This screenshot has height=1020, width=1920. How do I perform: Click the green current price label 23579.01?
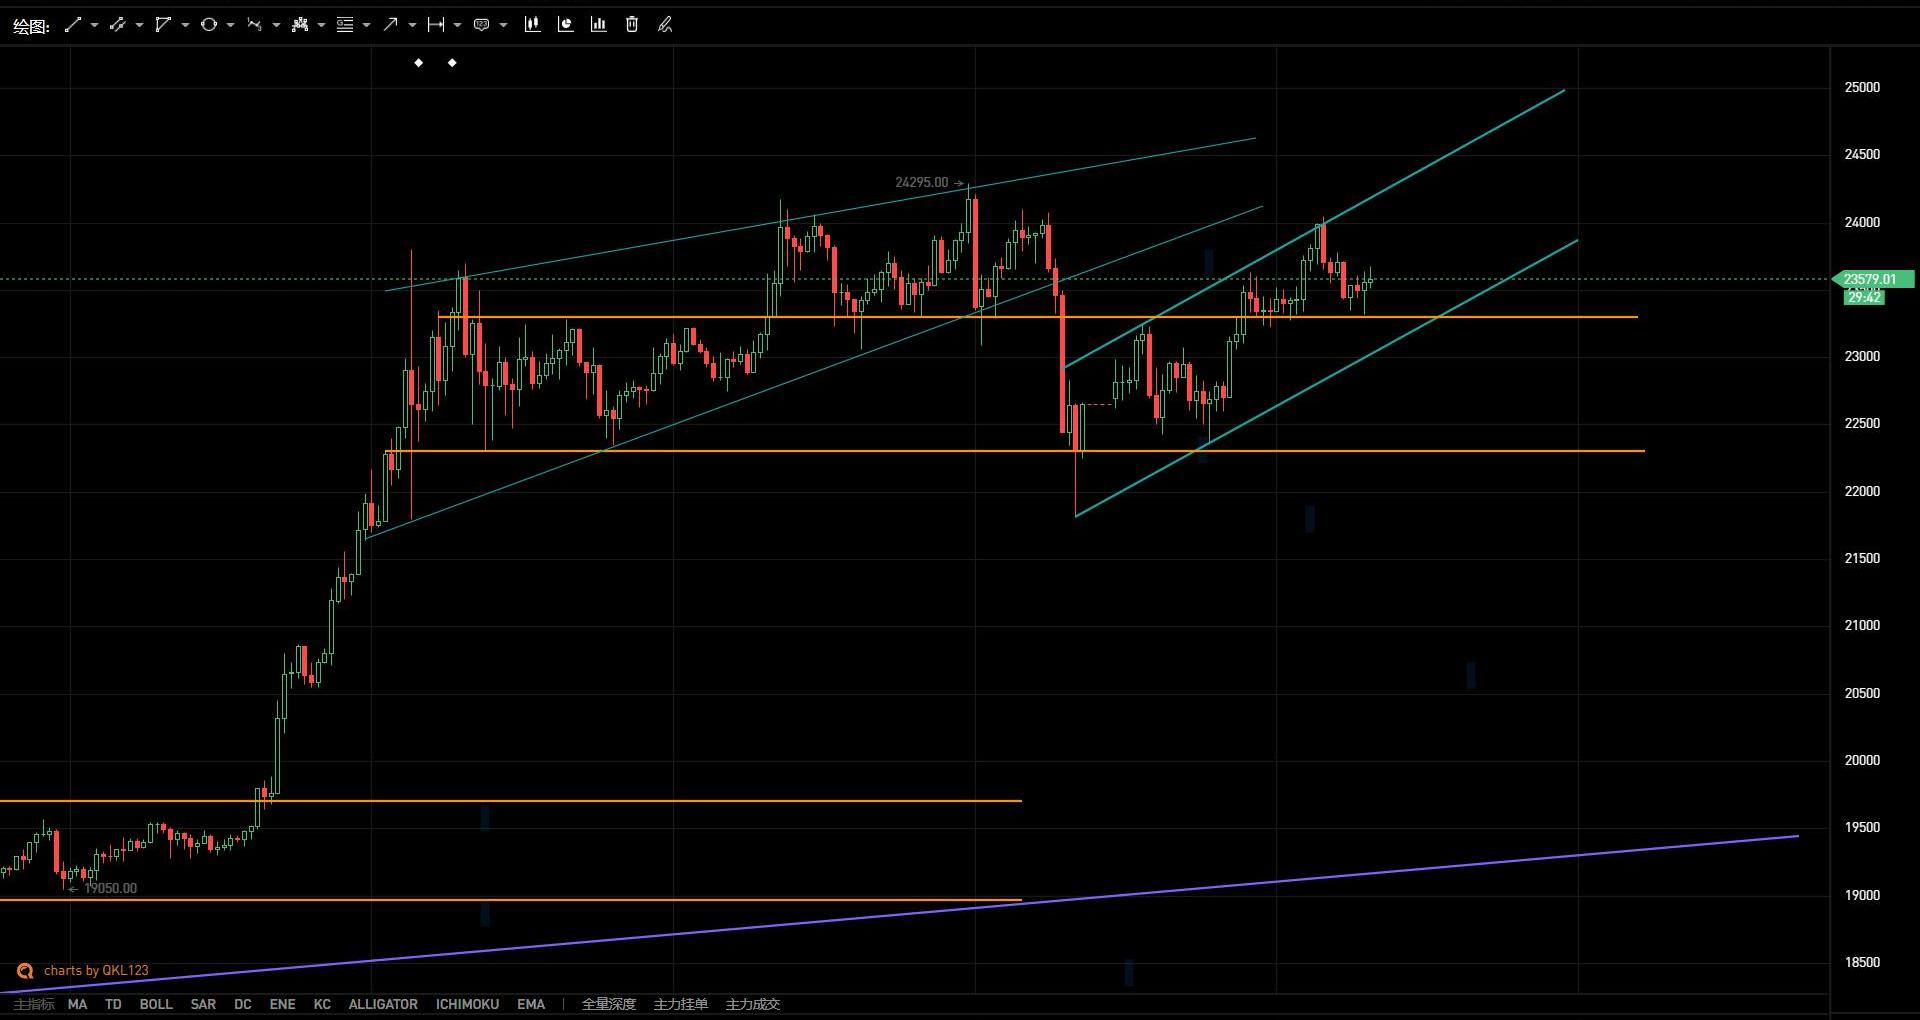pos(1869,279)
